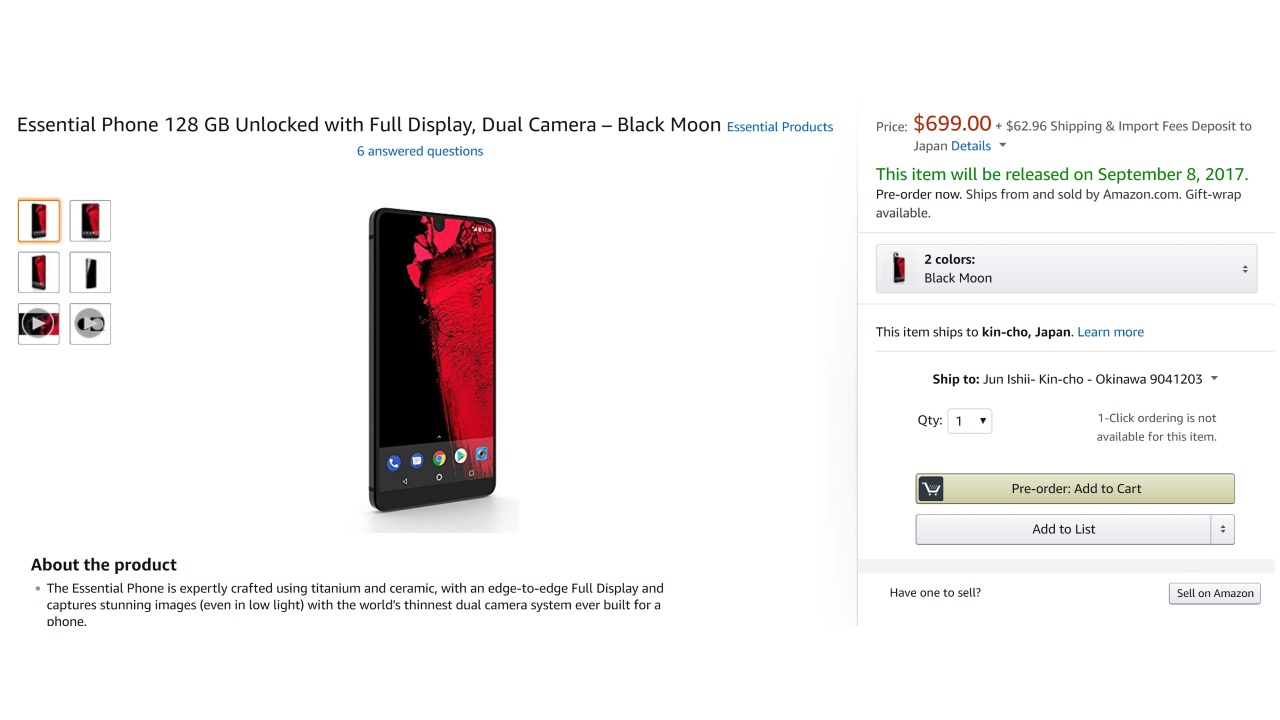Open the 2 colors Black Moon dropdown
Image resolution: width=1280 pixels, height=720 pixels.
pos(1066,269)
